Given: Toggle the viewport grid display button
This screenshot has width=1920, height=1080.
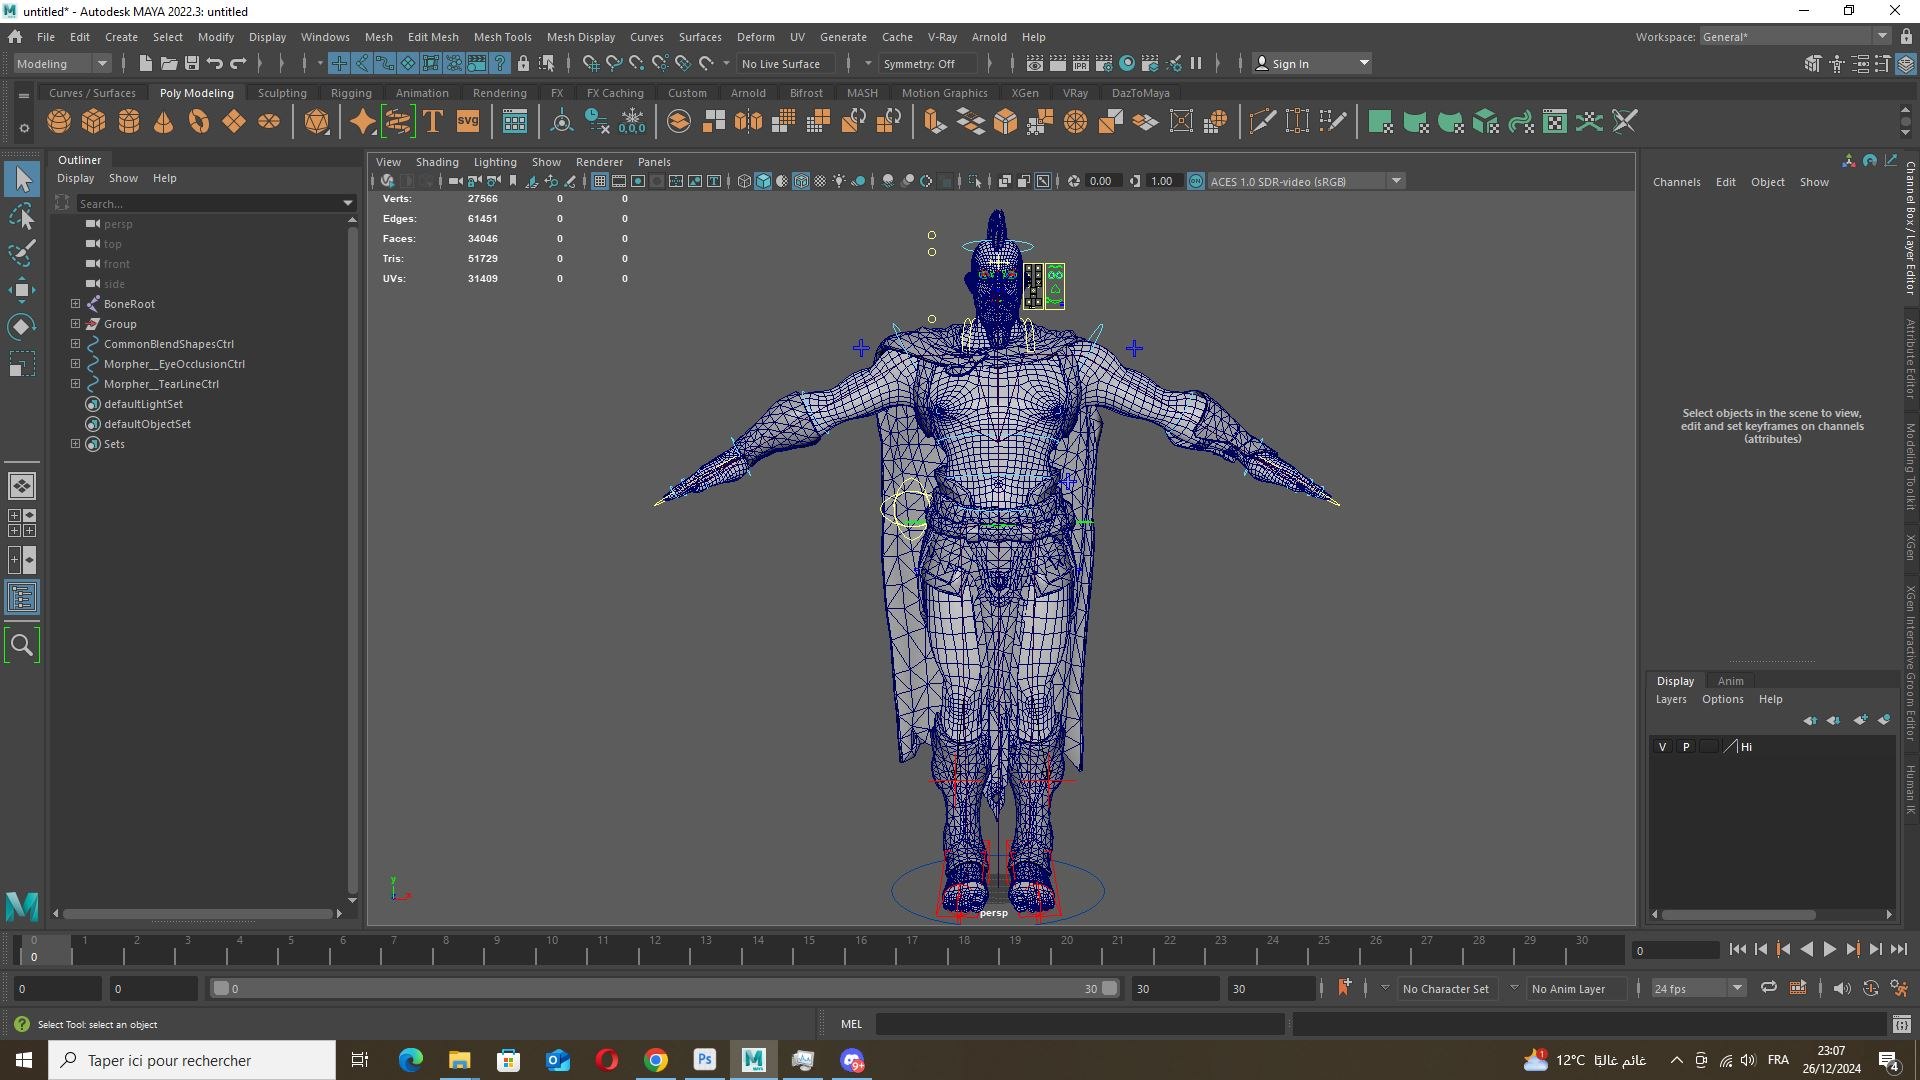Looking at the screenshot, I should pyautogui.click(x=600, y=181).
